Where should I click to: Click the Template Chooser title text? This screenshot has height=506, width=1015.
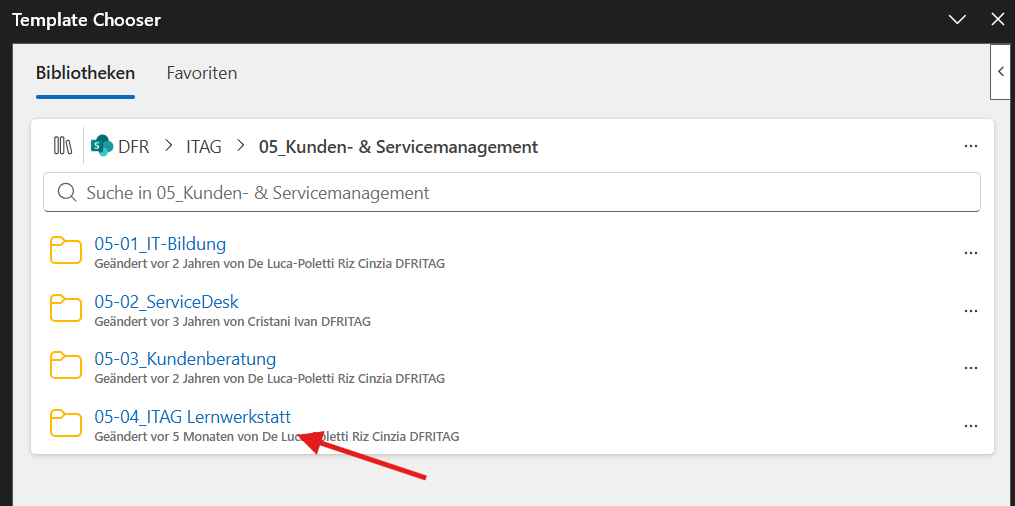86,20
